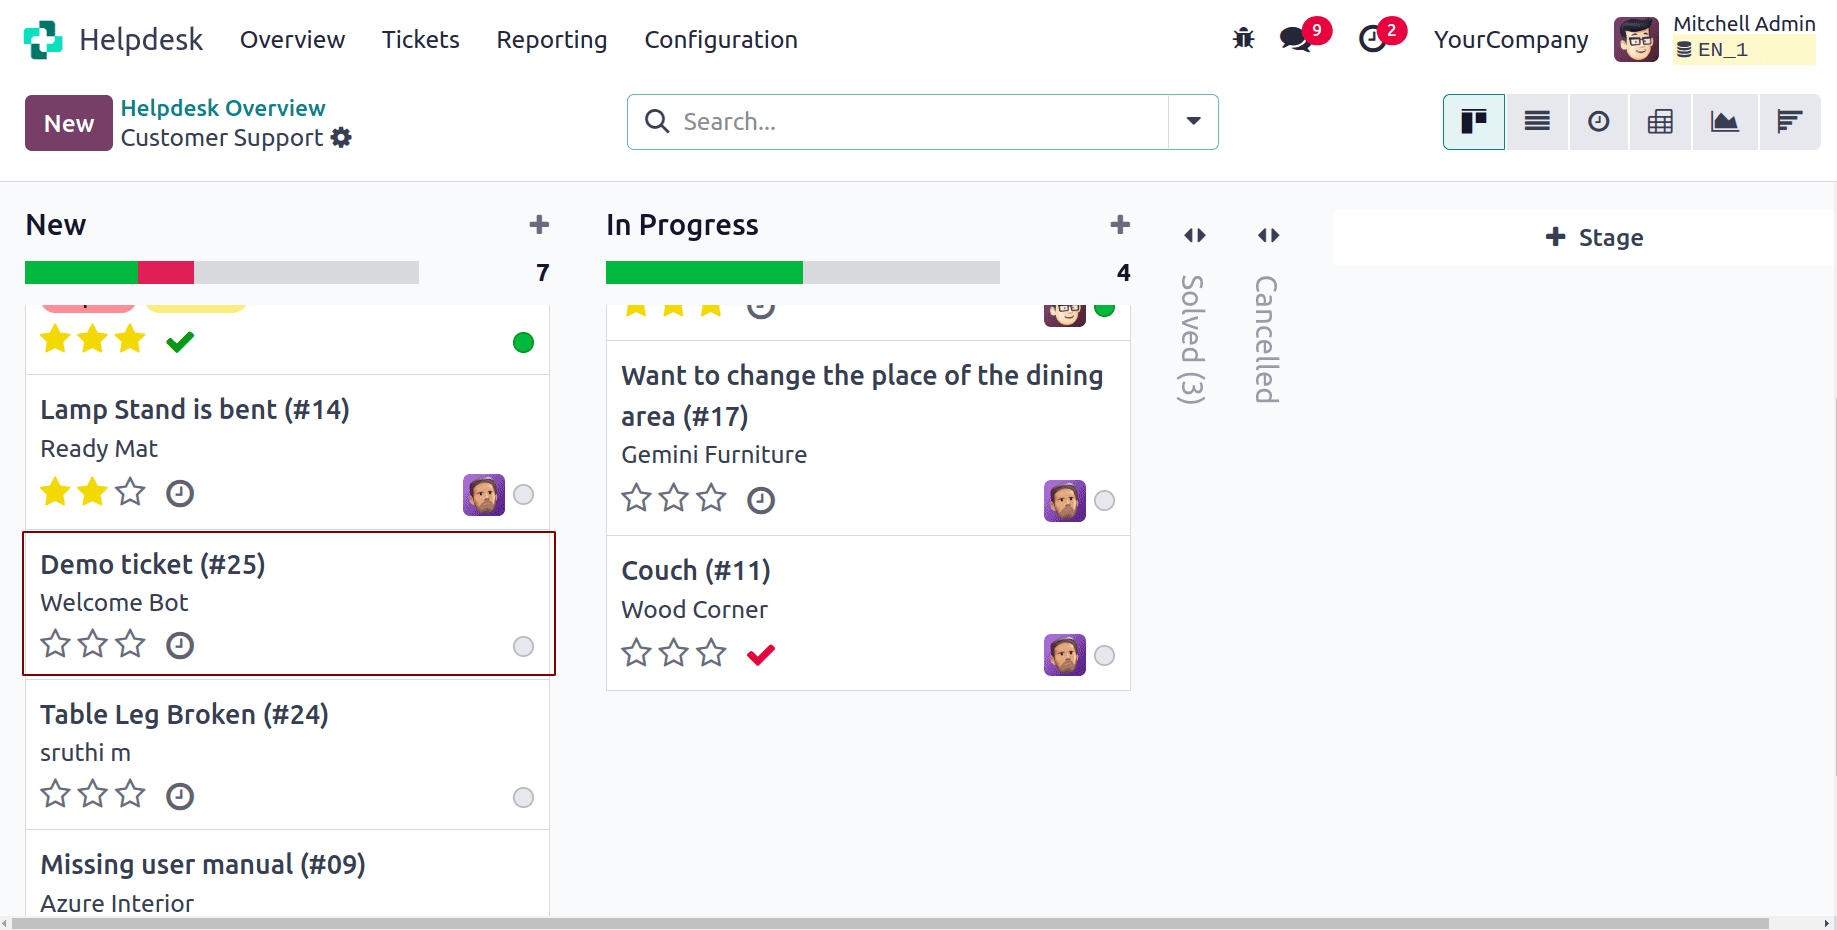Open the Helpdesk Overview link
Viewport: 1837px width, 930px height.
(x=222, y=107)
